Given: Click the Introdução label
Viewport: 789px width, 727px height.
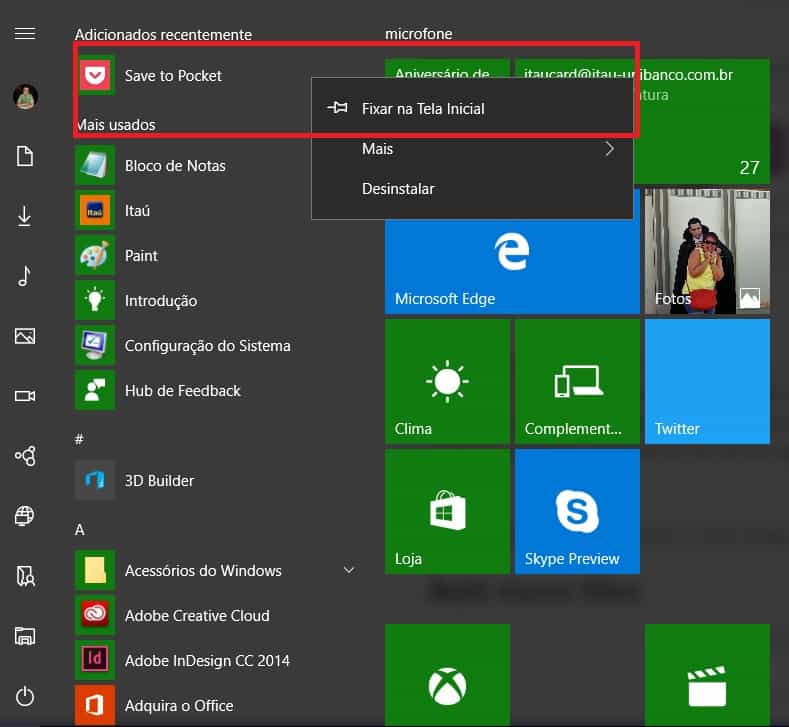Looking at the screenshot, I should [x=161, y=301].
